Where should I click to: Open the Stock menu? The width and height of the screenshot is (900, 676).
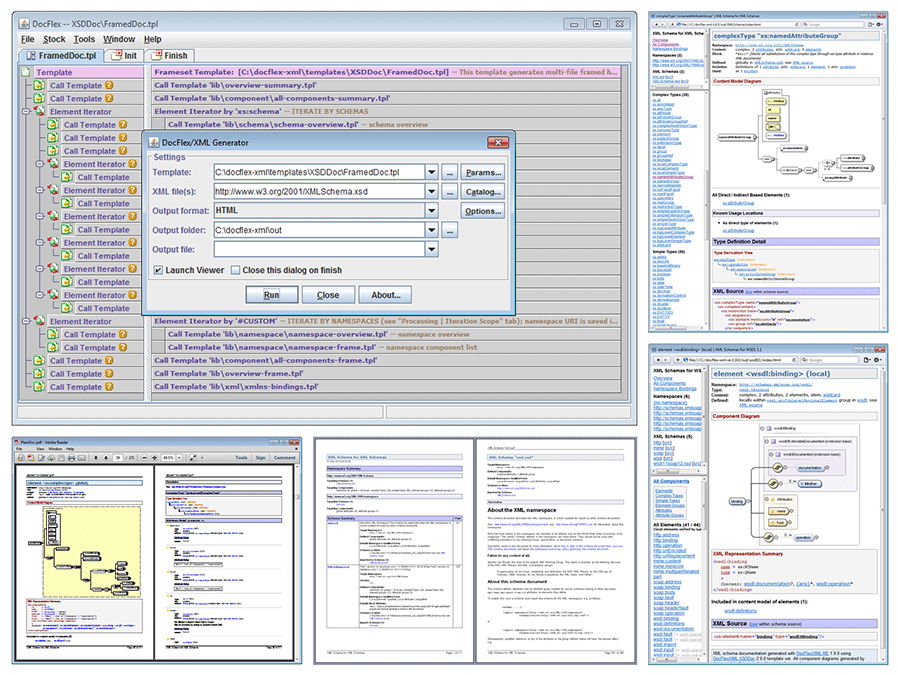[54, 39]
